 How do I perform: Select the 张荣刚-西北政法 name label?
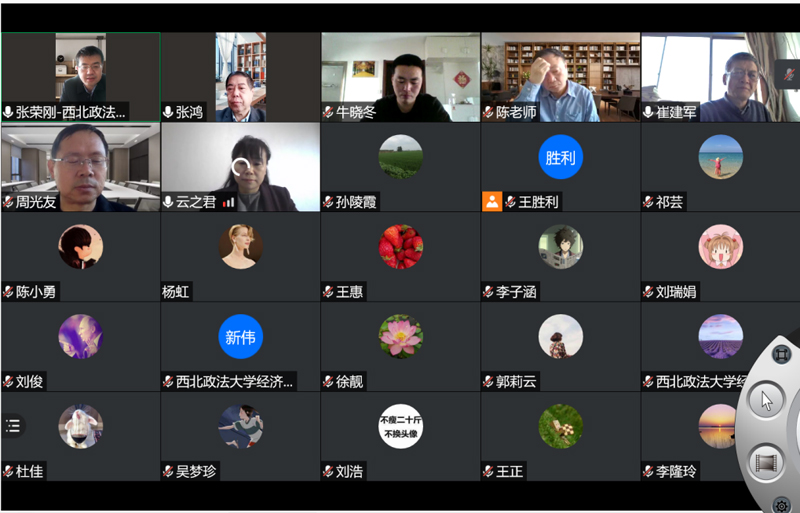tap(70, 112)
